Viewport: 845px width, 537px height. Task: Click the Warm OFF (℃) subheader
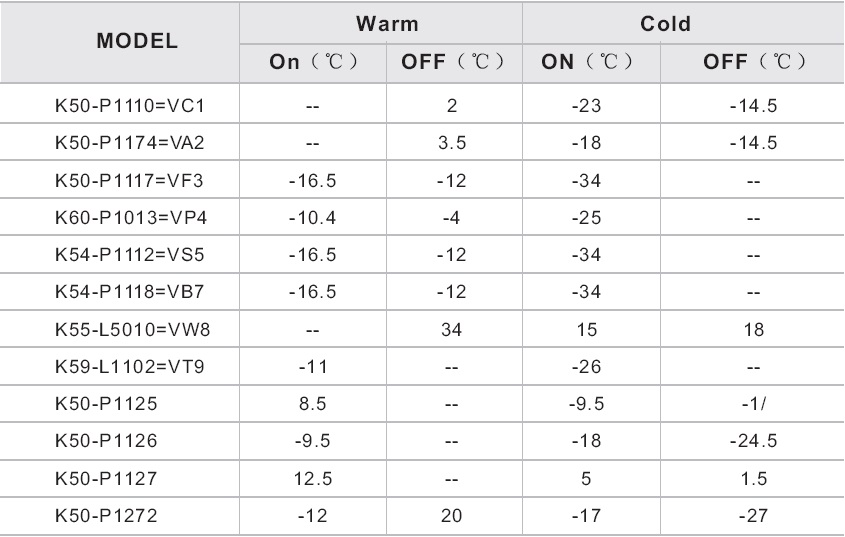pyautogui.click(x=453, y=61)
